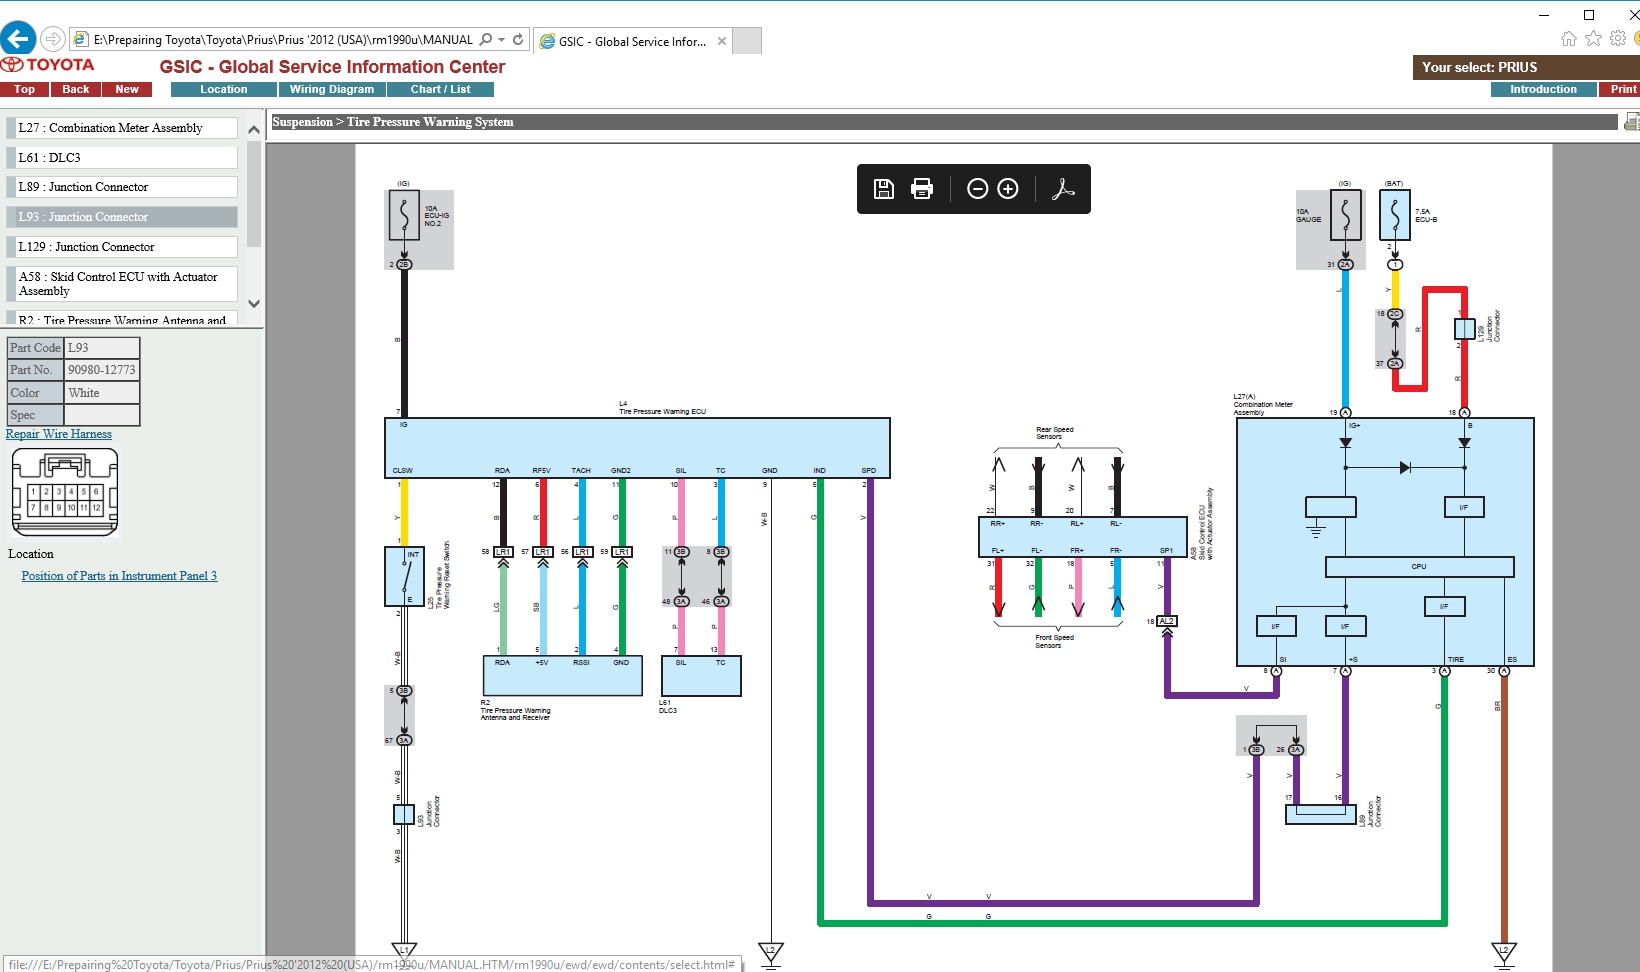Click part number 90980-12773 cell
The image size is (1640, 972).
[x=101, y=370]
